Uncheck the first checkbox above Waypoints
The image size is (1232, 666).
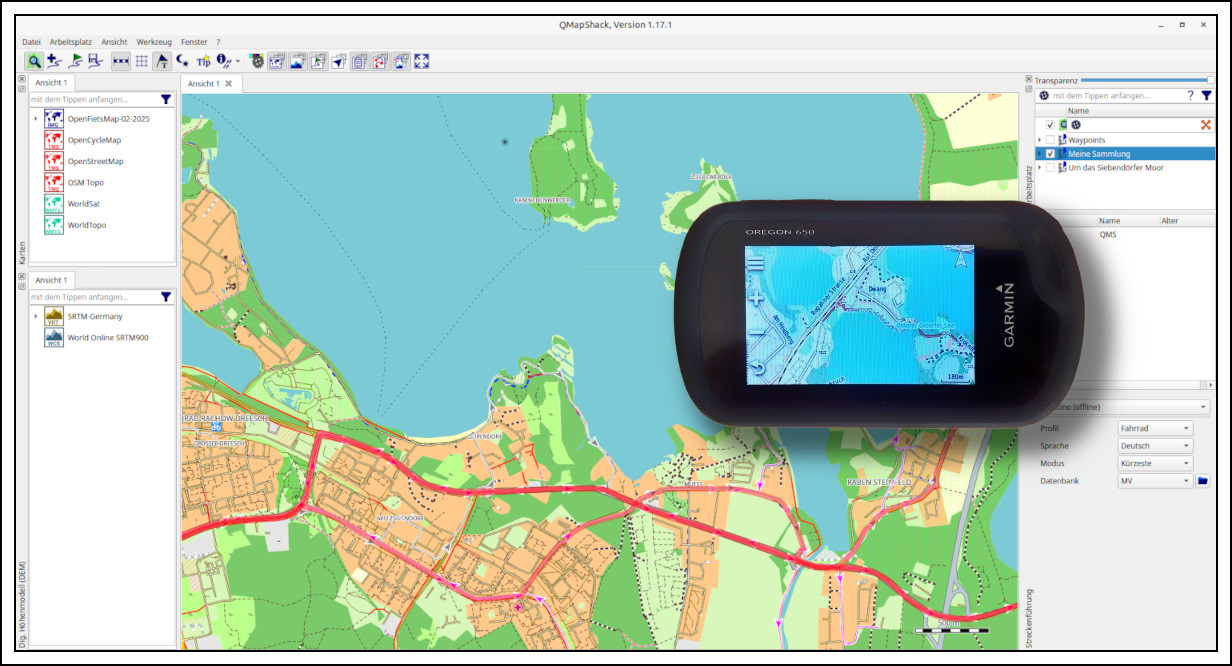tap(1050, 125)
